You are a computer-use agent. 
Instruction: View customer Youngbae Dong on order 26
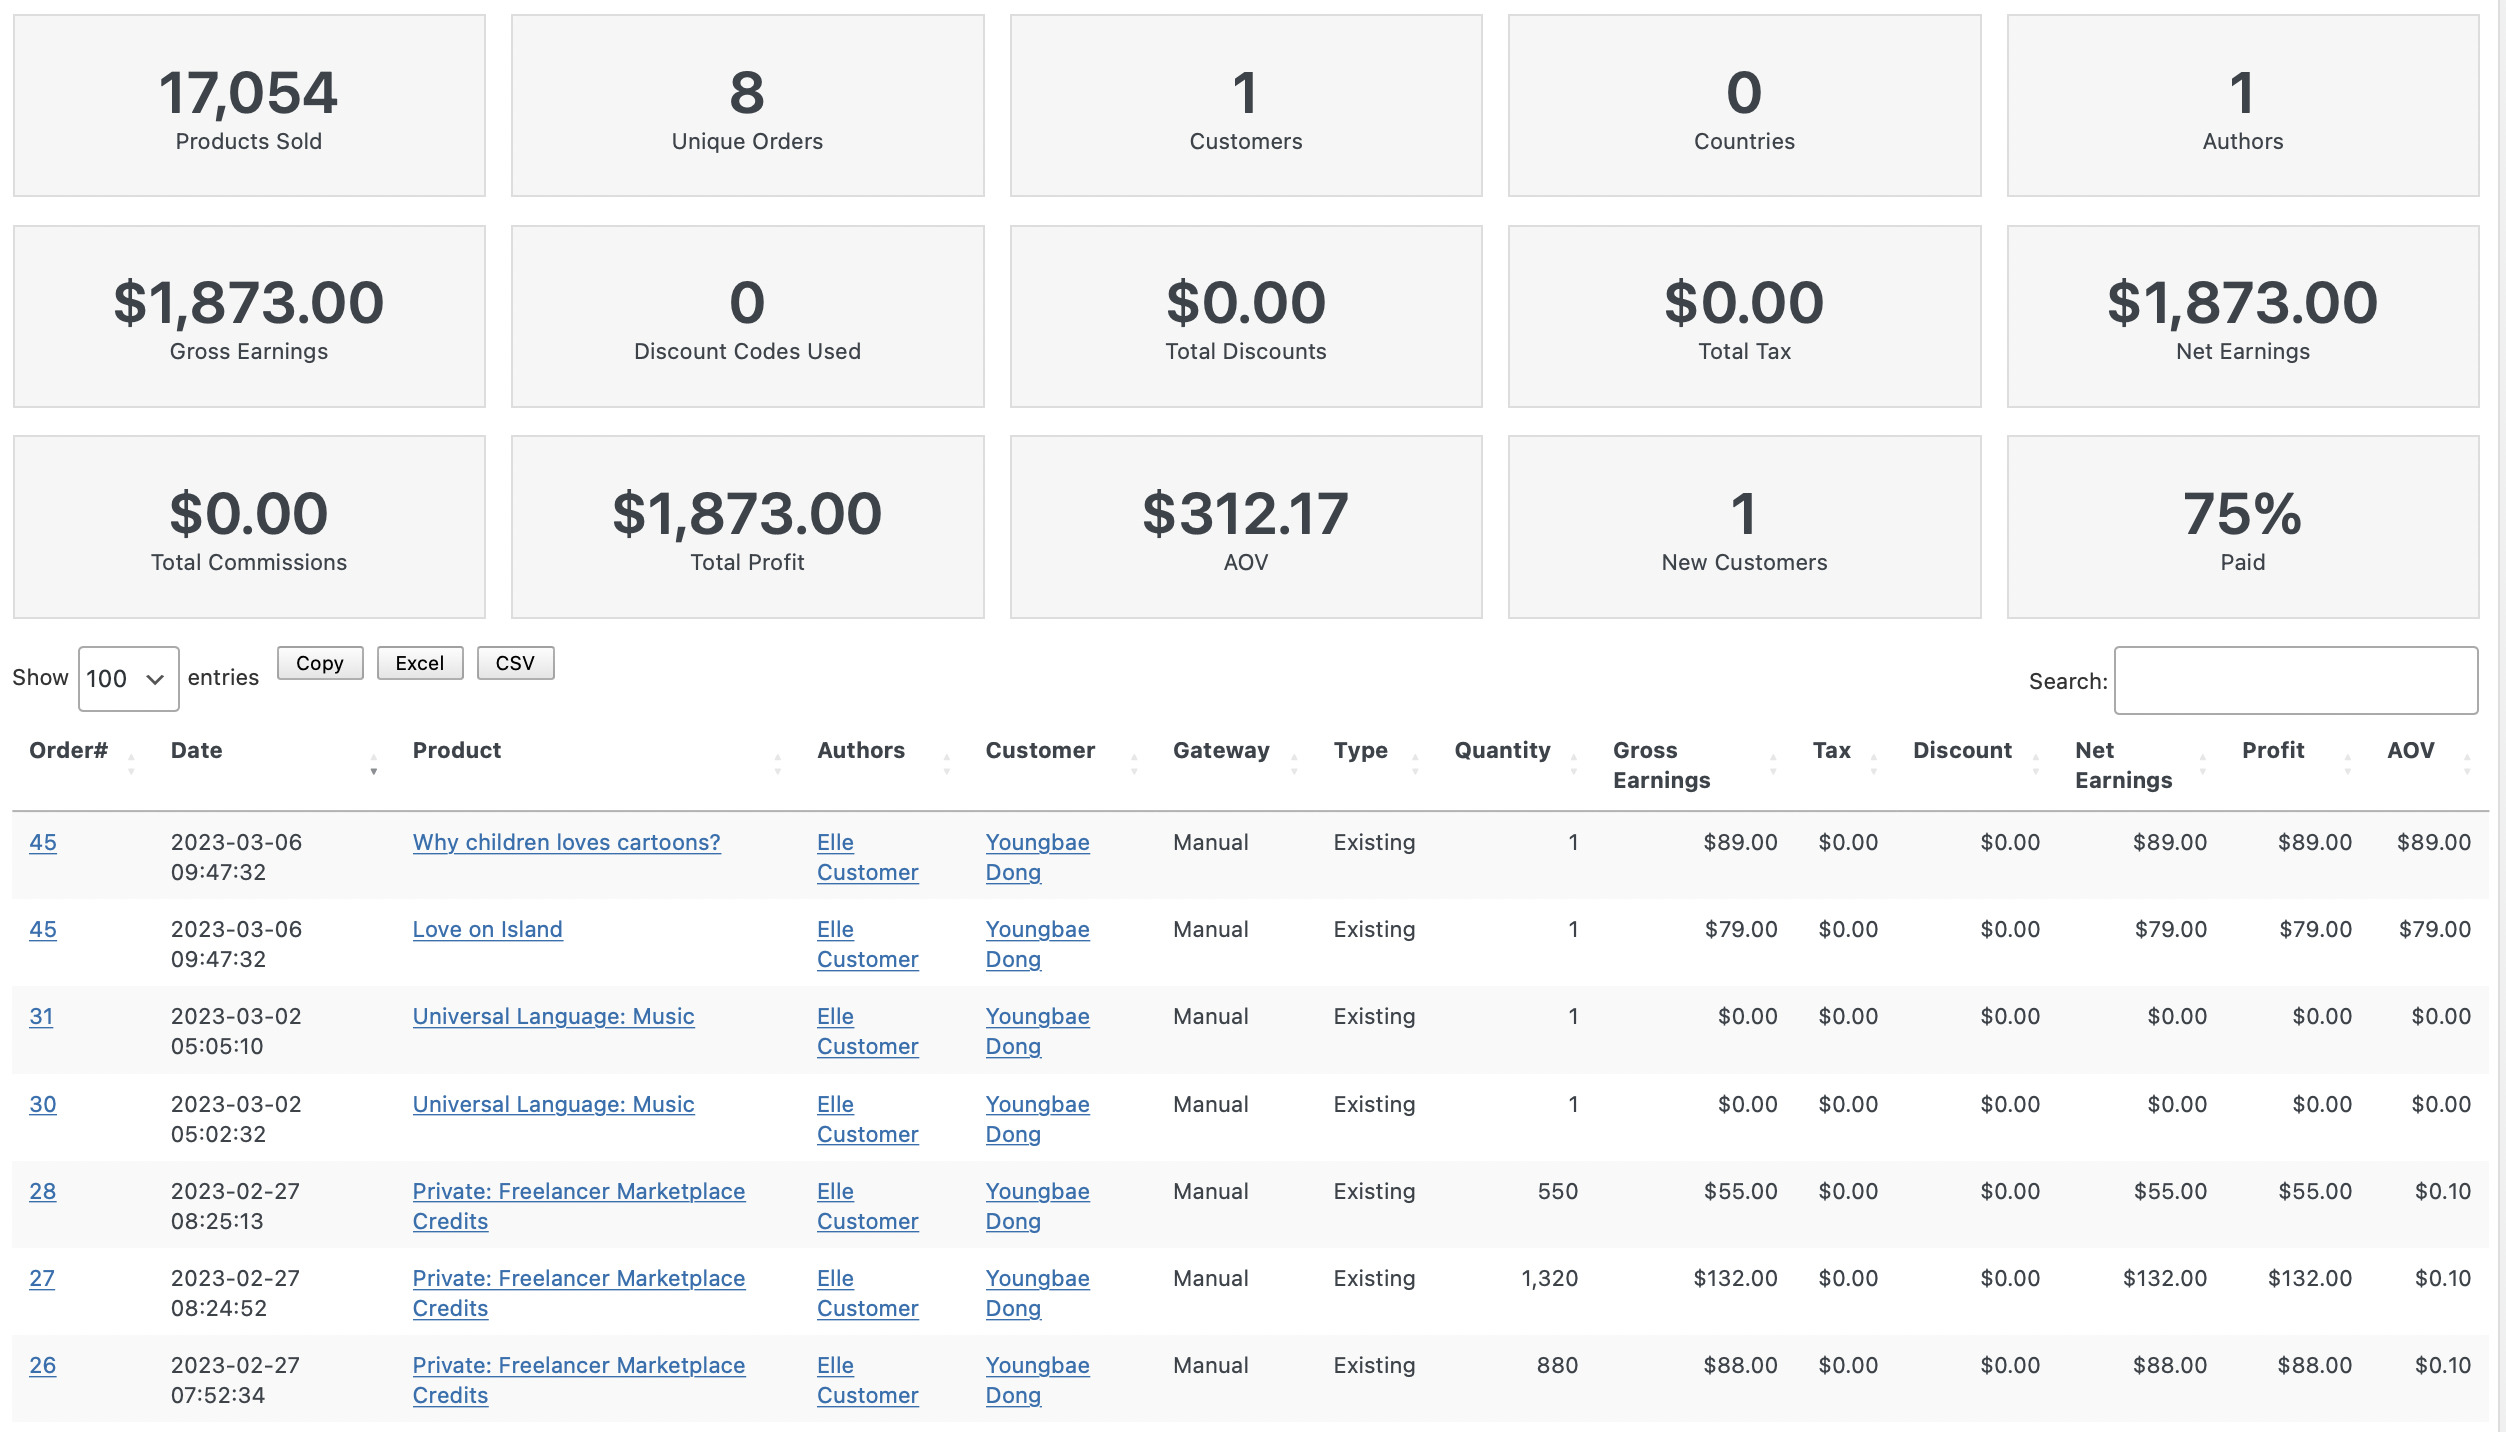pos(1037,1380)
